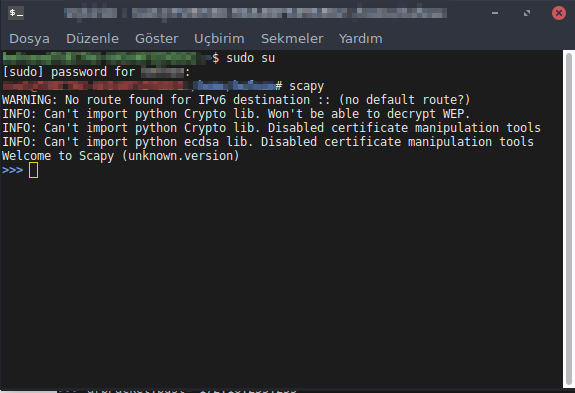The width and height of the screenshot is (575, 393).
Task: Click the Crypto lib 'Disabled certificate manipulation tools' line
Action: tap(271, 128)
